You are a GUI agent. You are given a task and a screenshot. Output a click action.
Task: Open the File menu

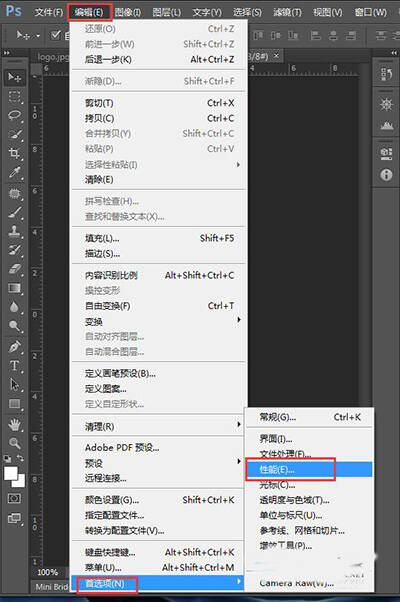tap(48, 12)
